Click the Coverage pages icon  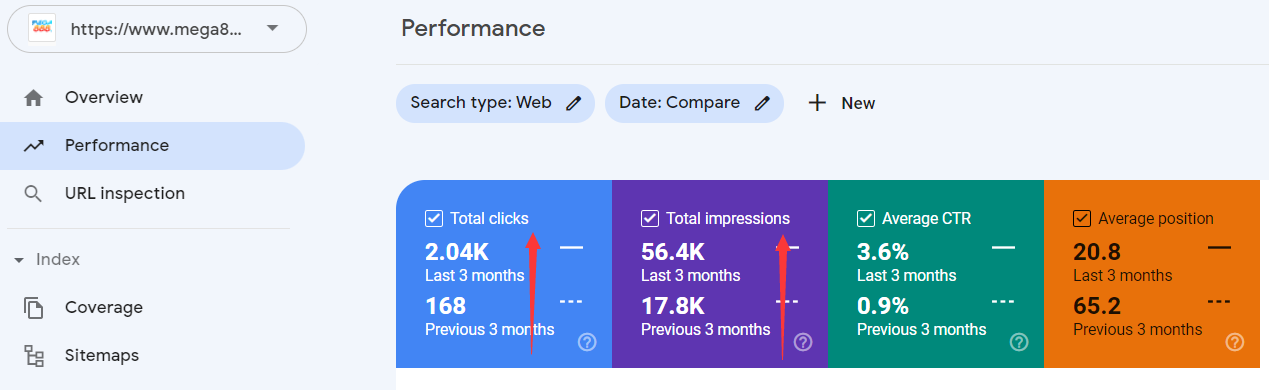pos(34,308)
